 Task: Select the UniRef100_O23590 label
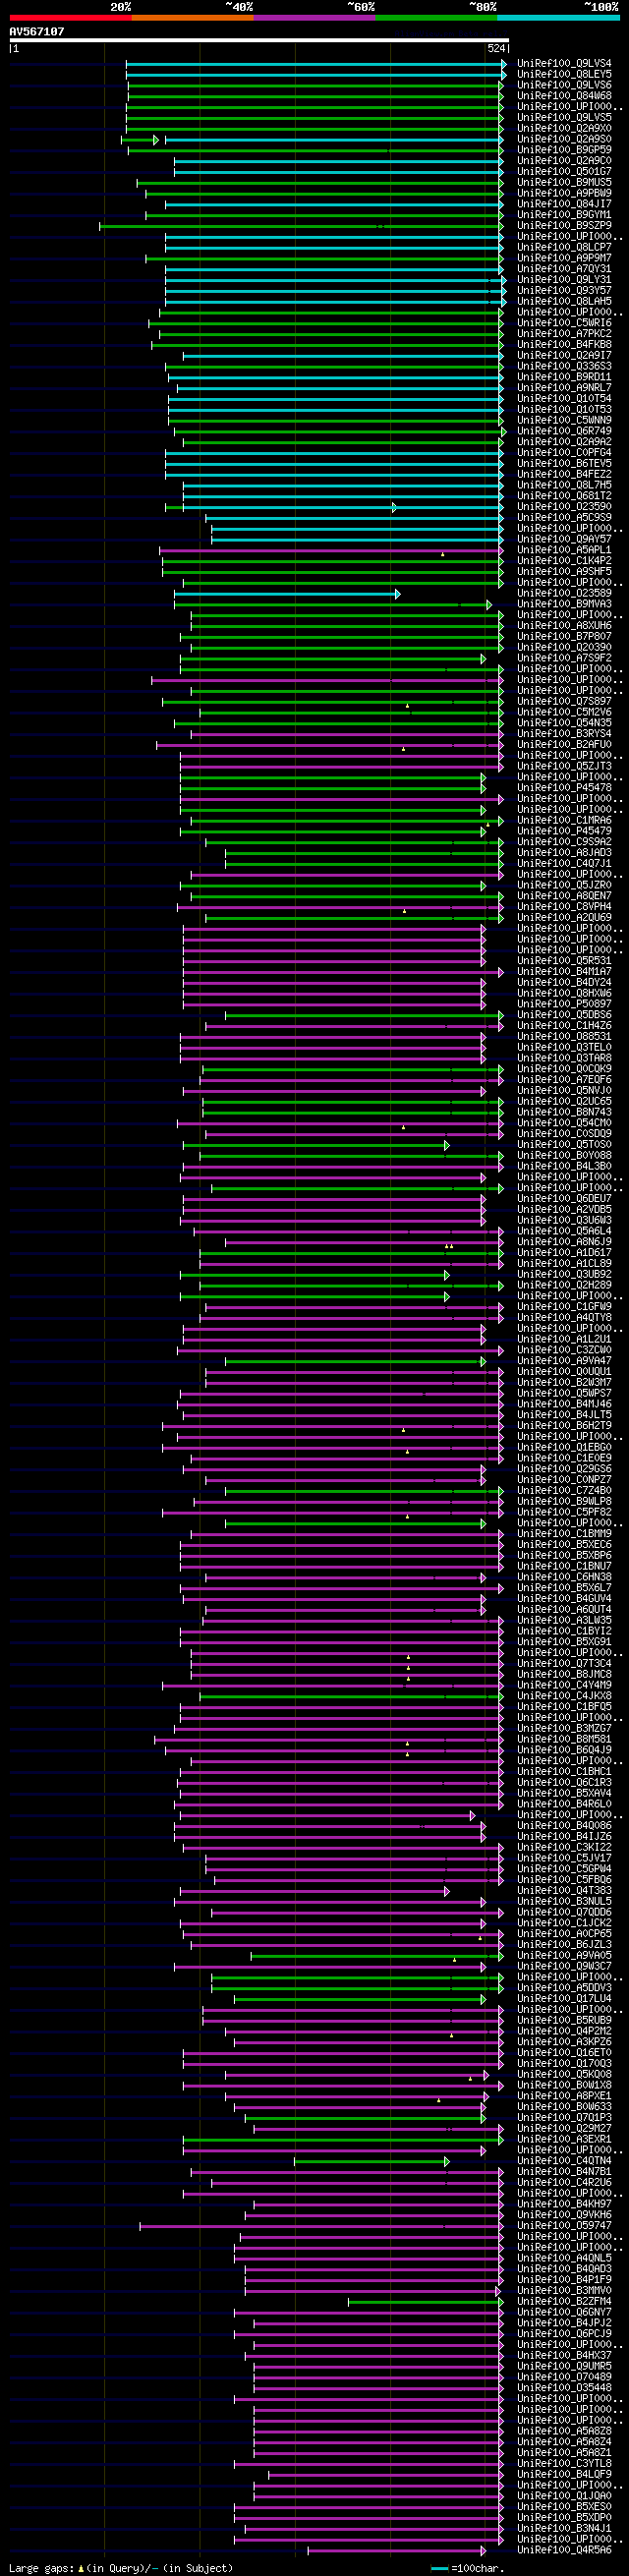pyautogui.click(x=564, y=507)
